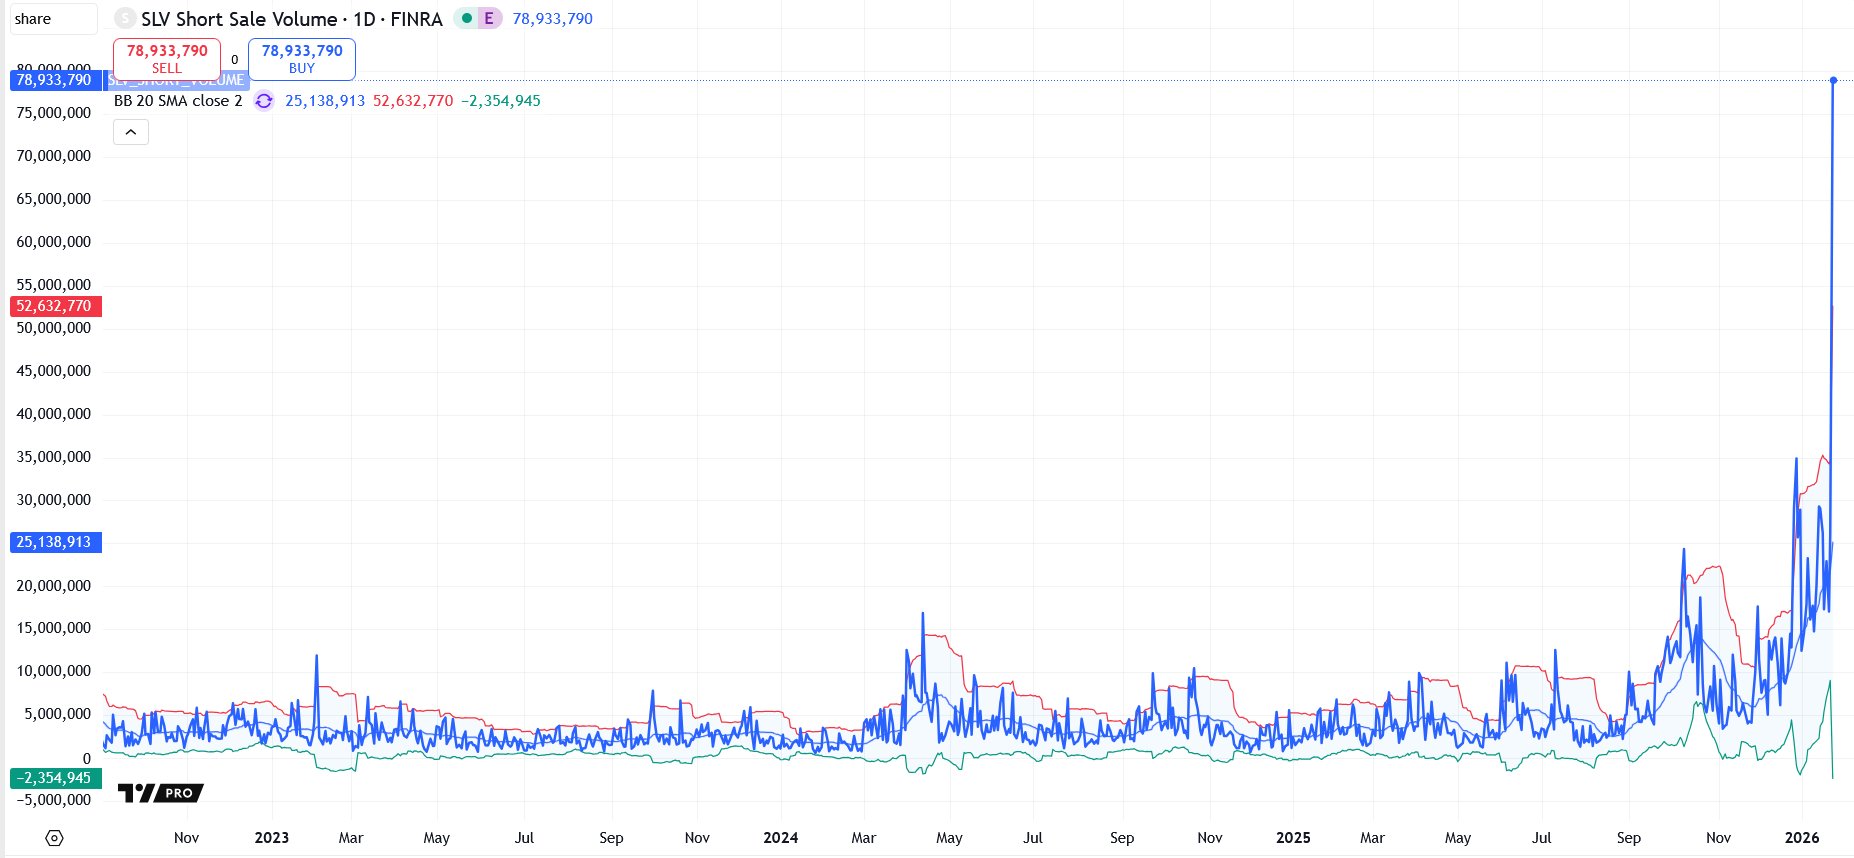Click the green market status dot
The height and width of the screenshot is (858, 1854).
(466, 18)
